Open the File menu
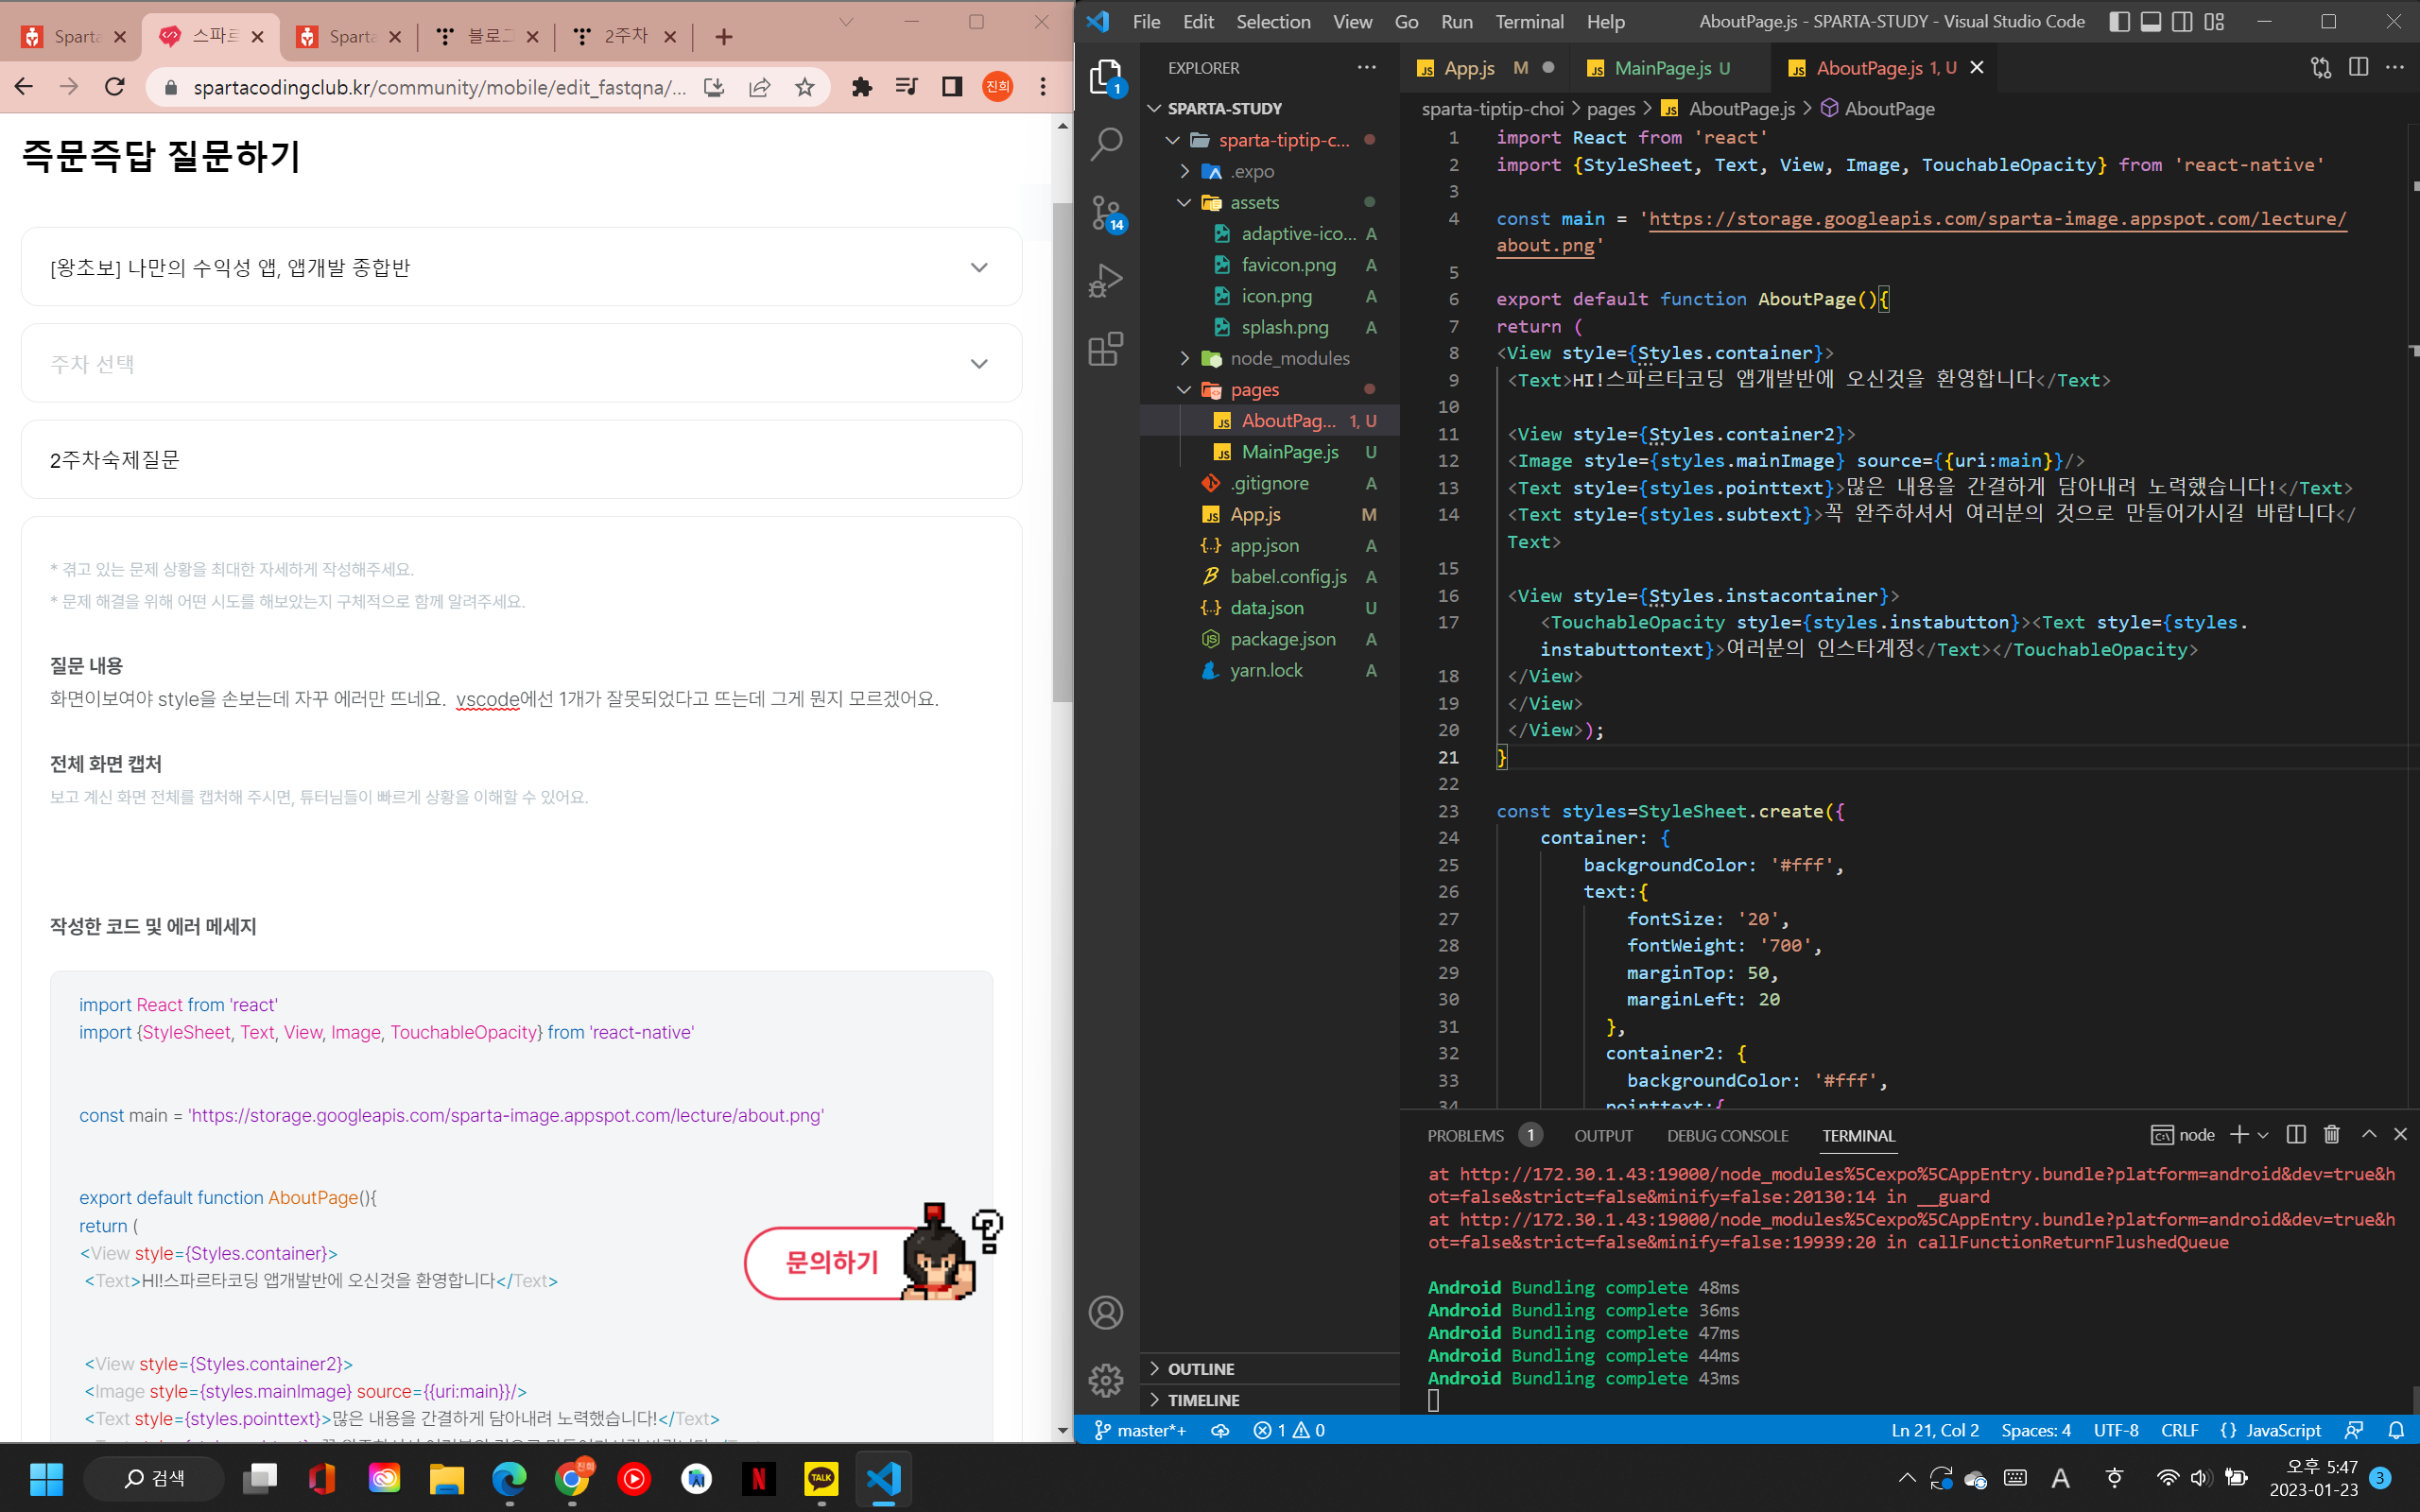Image resolution: width=2420 pixels, height=1512 pixels. [x=1146, y=21]
